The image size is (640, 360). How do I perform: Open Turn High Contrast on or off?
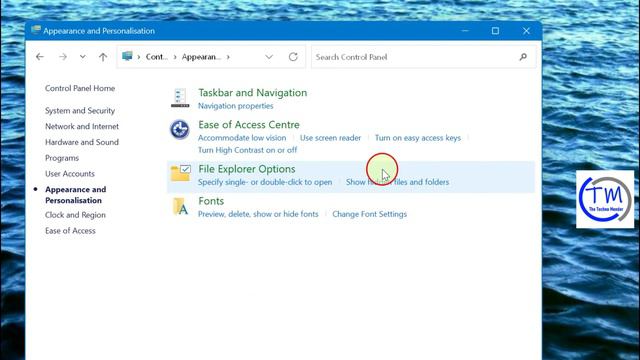tap(248, 150)
